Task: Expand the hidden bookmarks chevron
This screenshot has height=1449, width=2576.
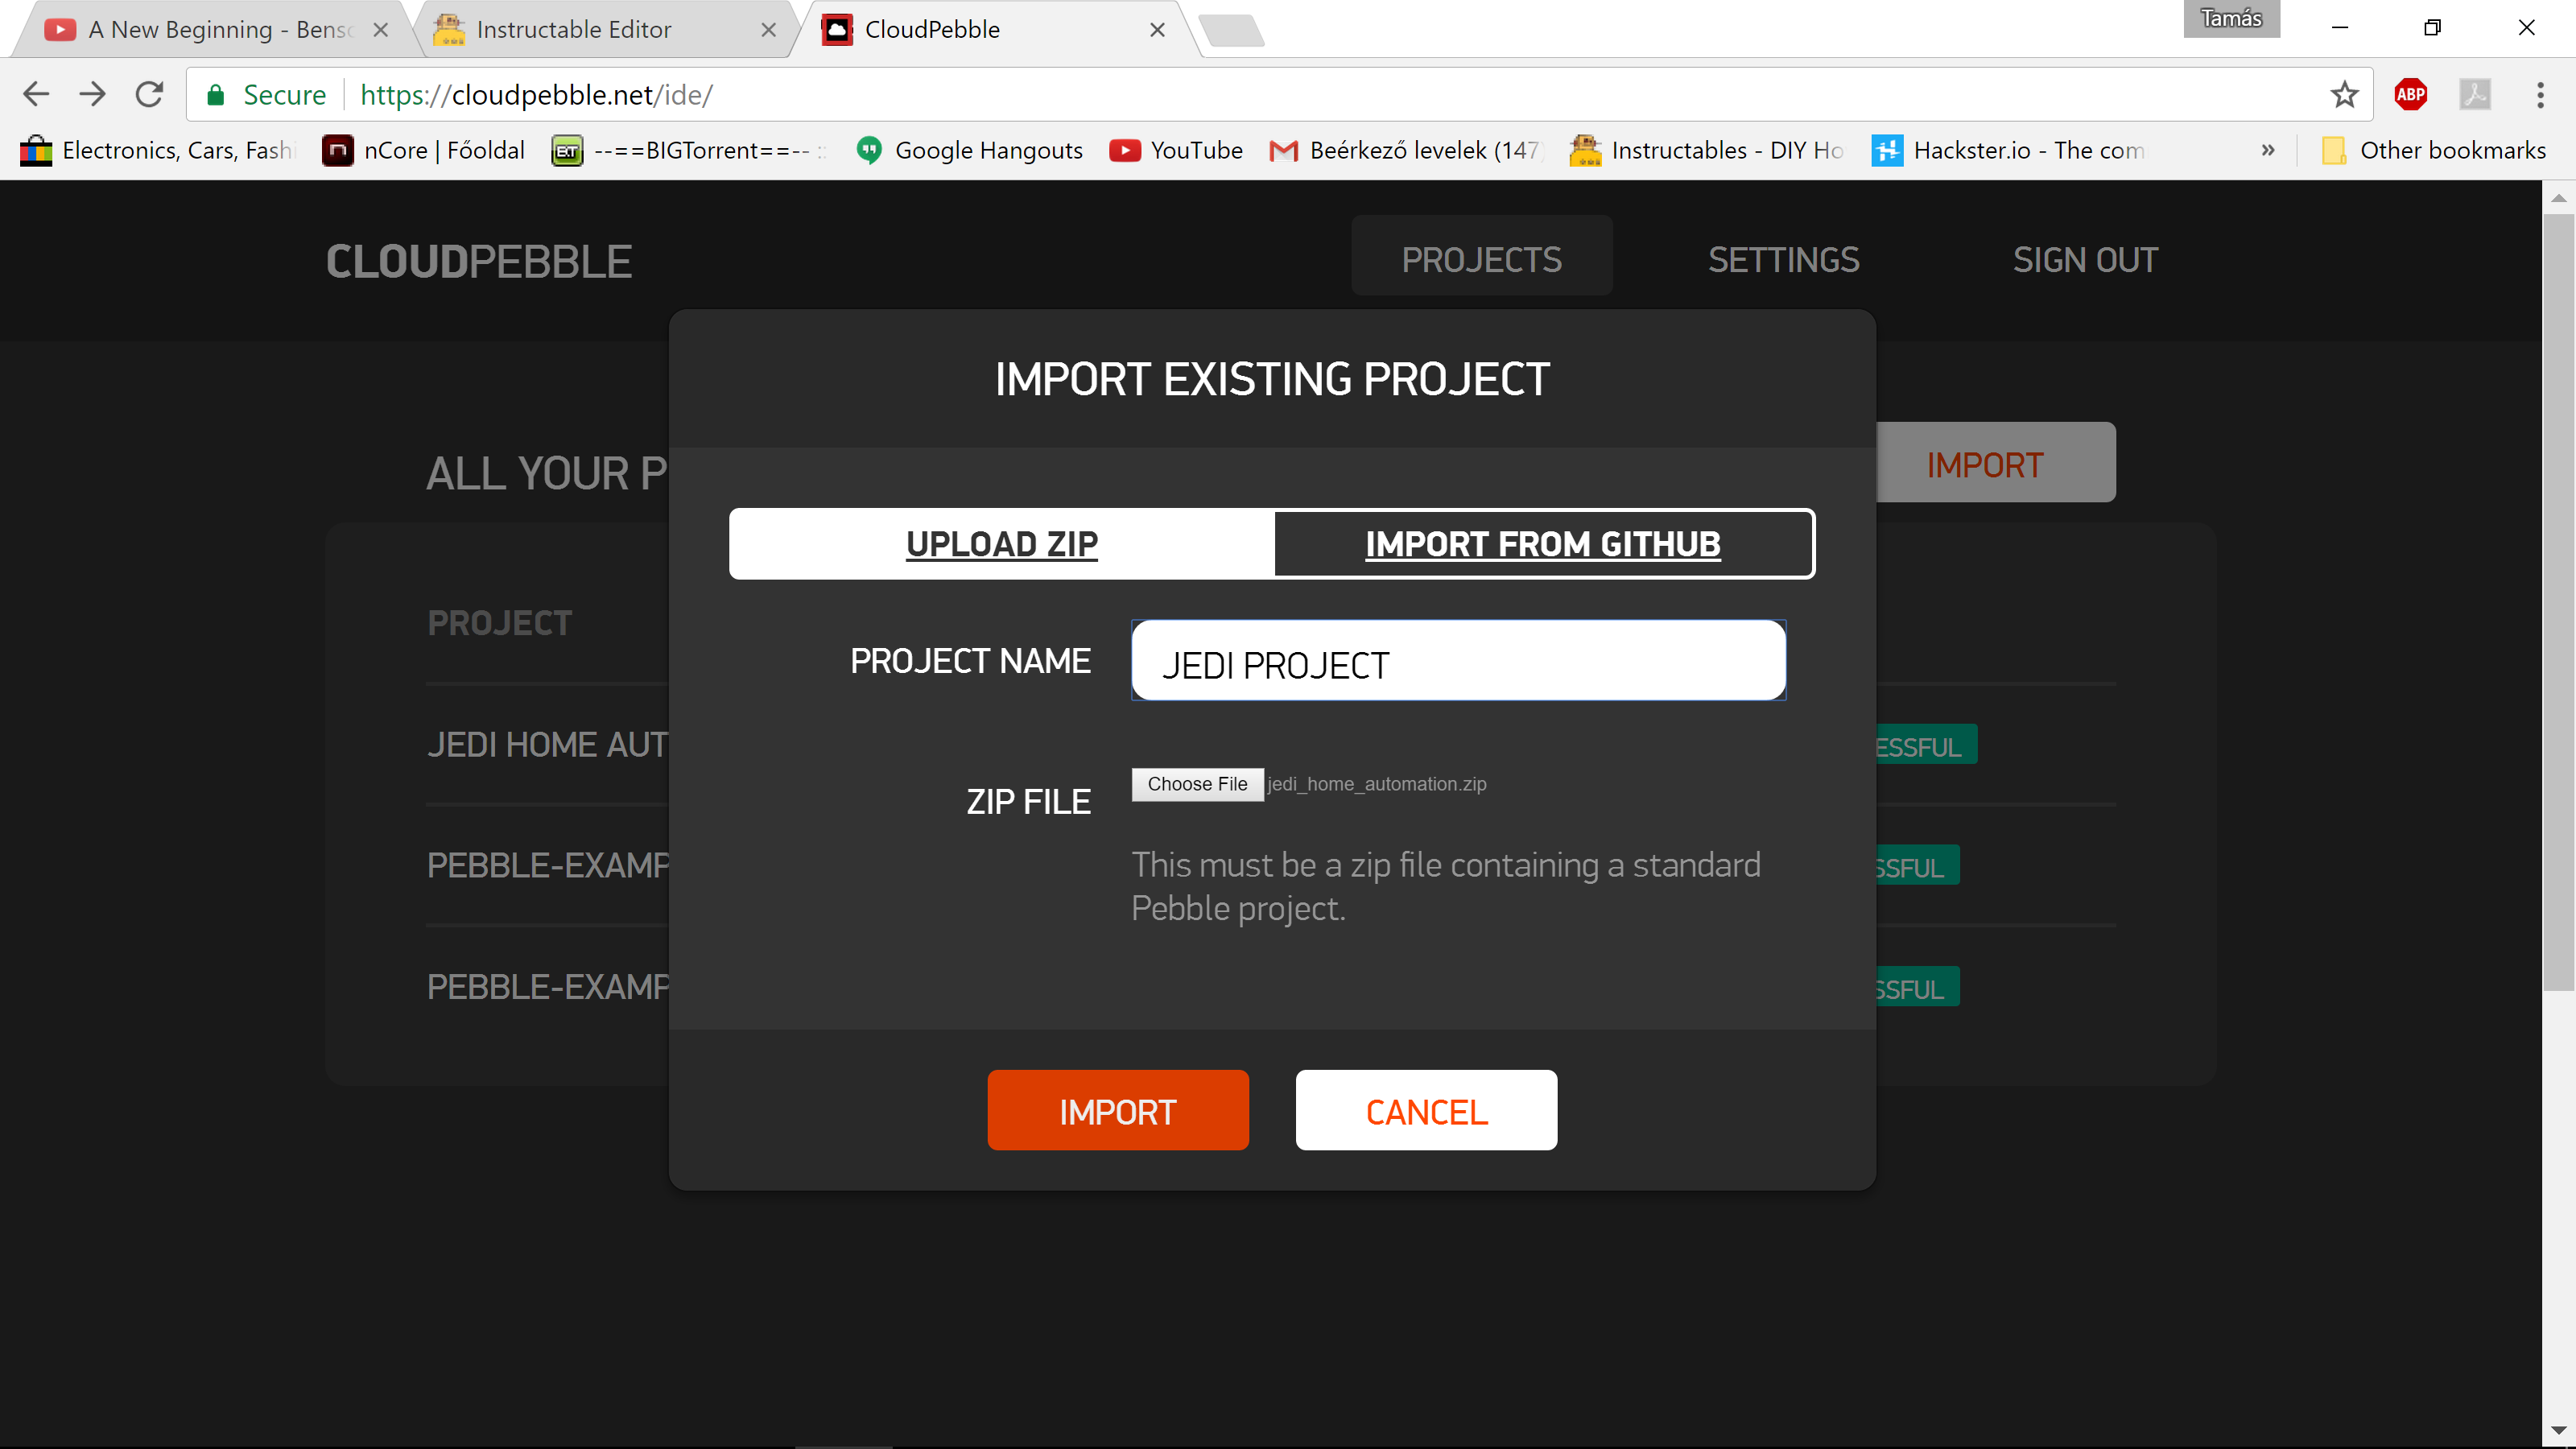Action: (2268, 150)
